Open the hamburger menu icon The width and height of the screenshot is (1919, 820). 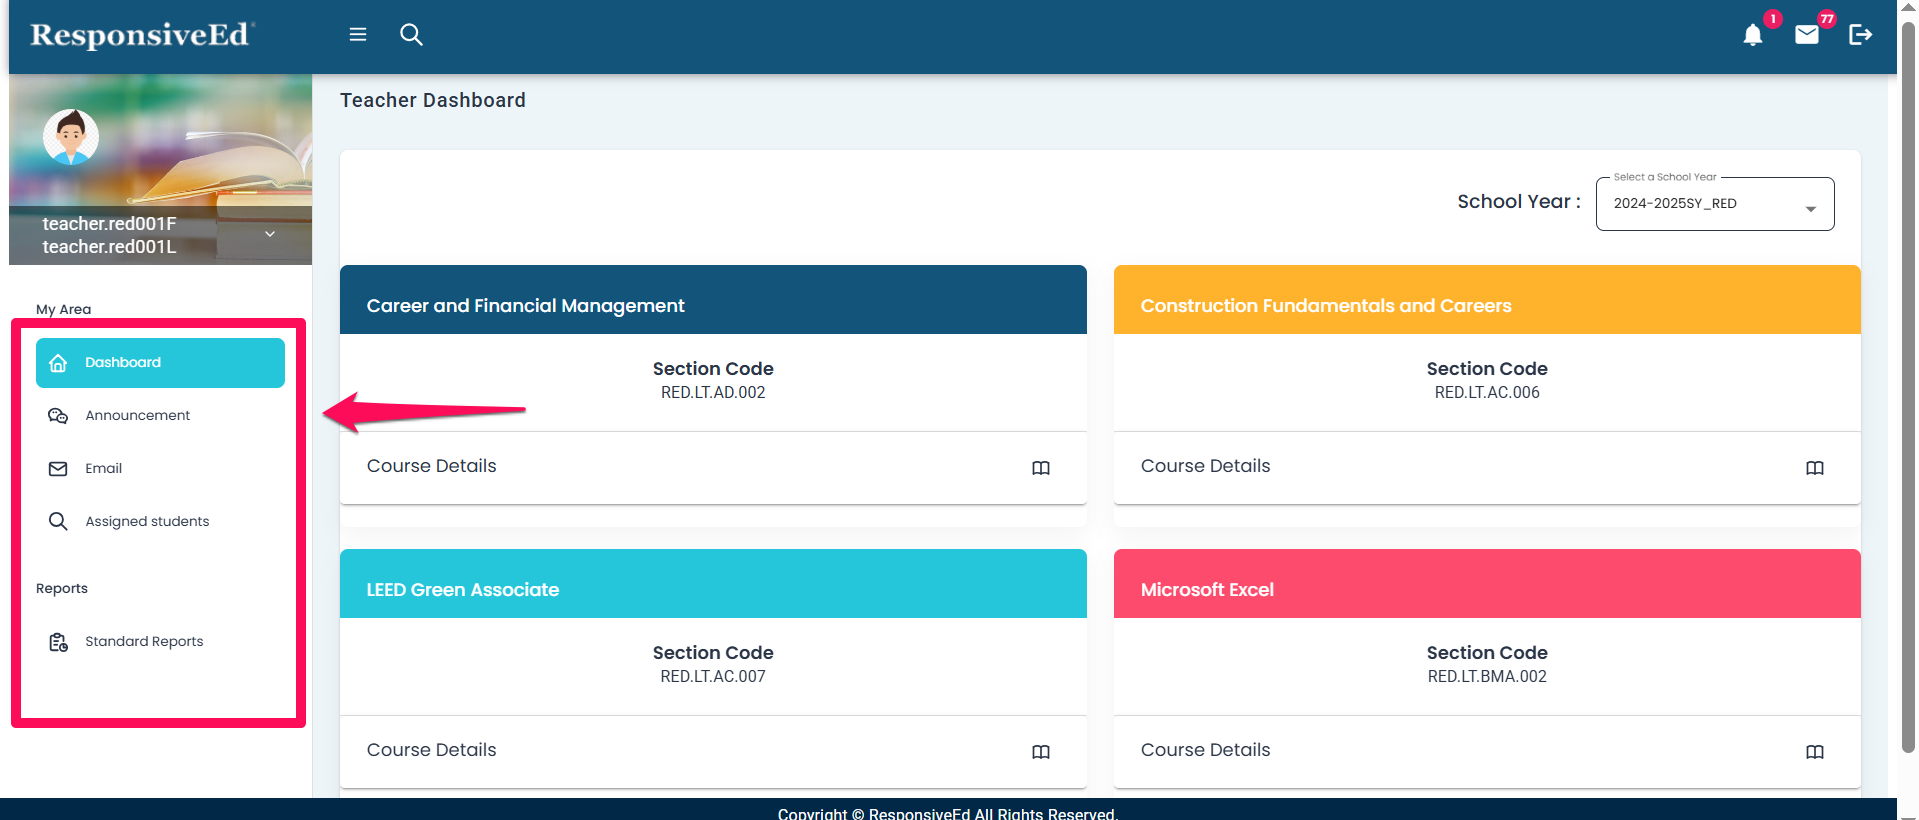[357, 35]
